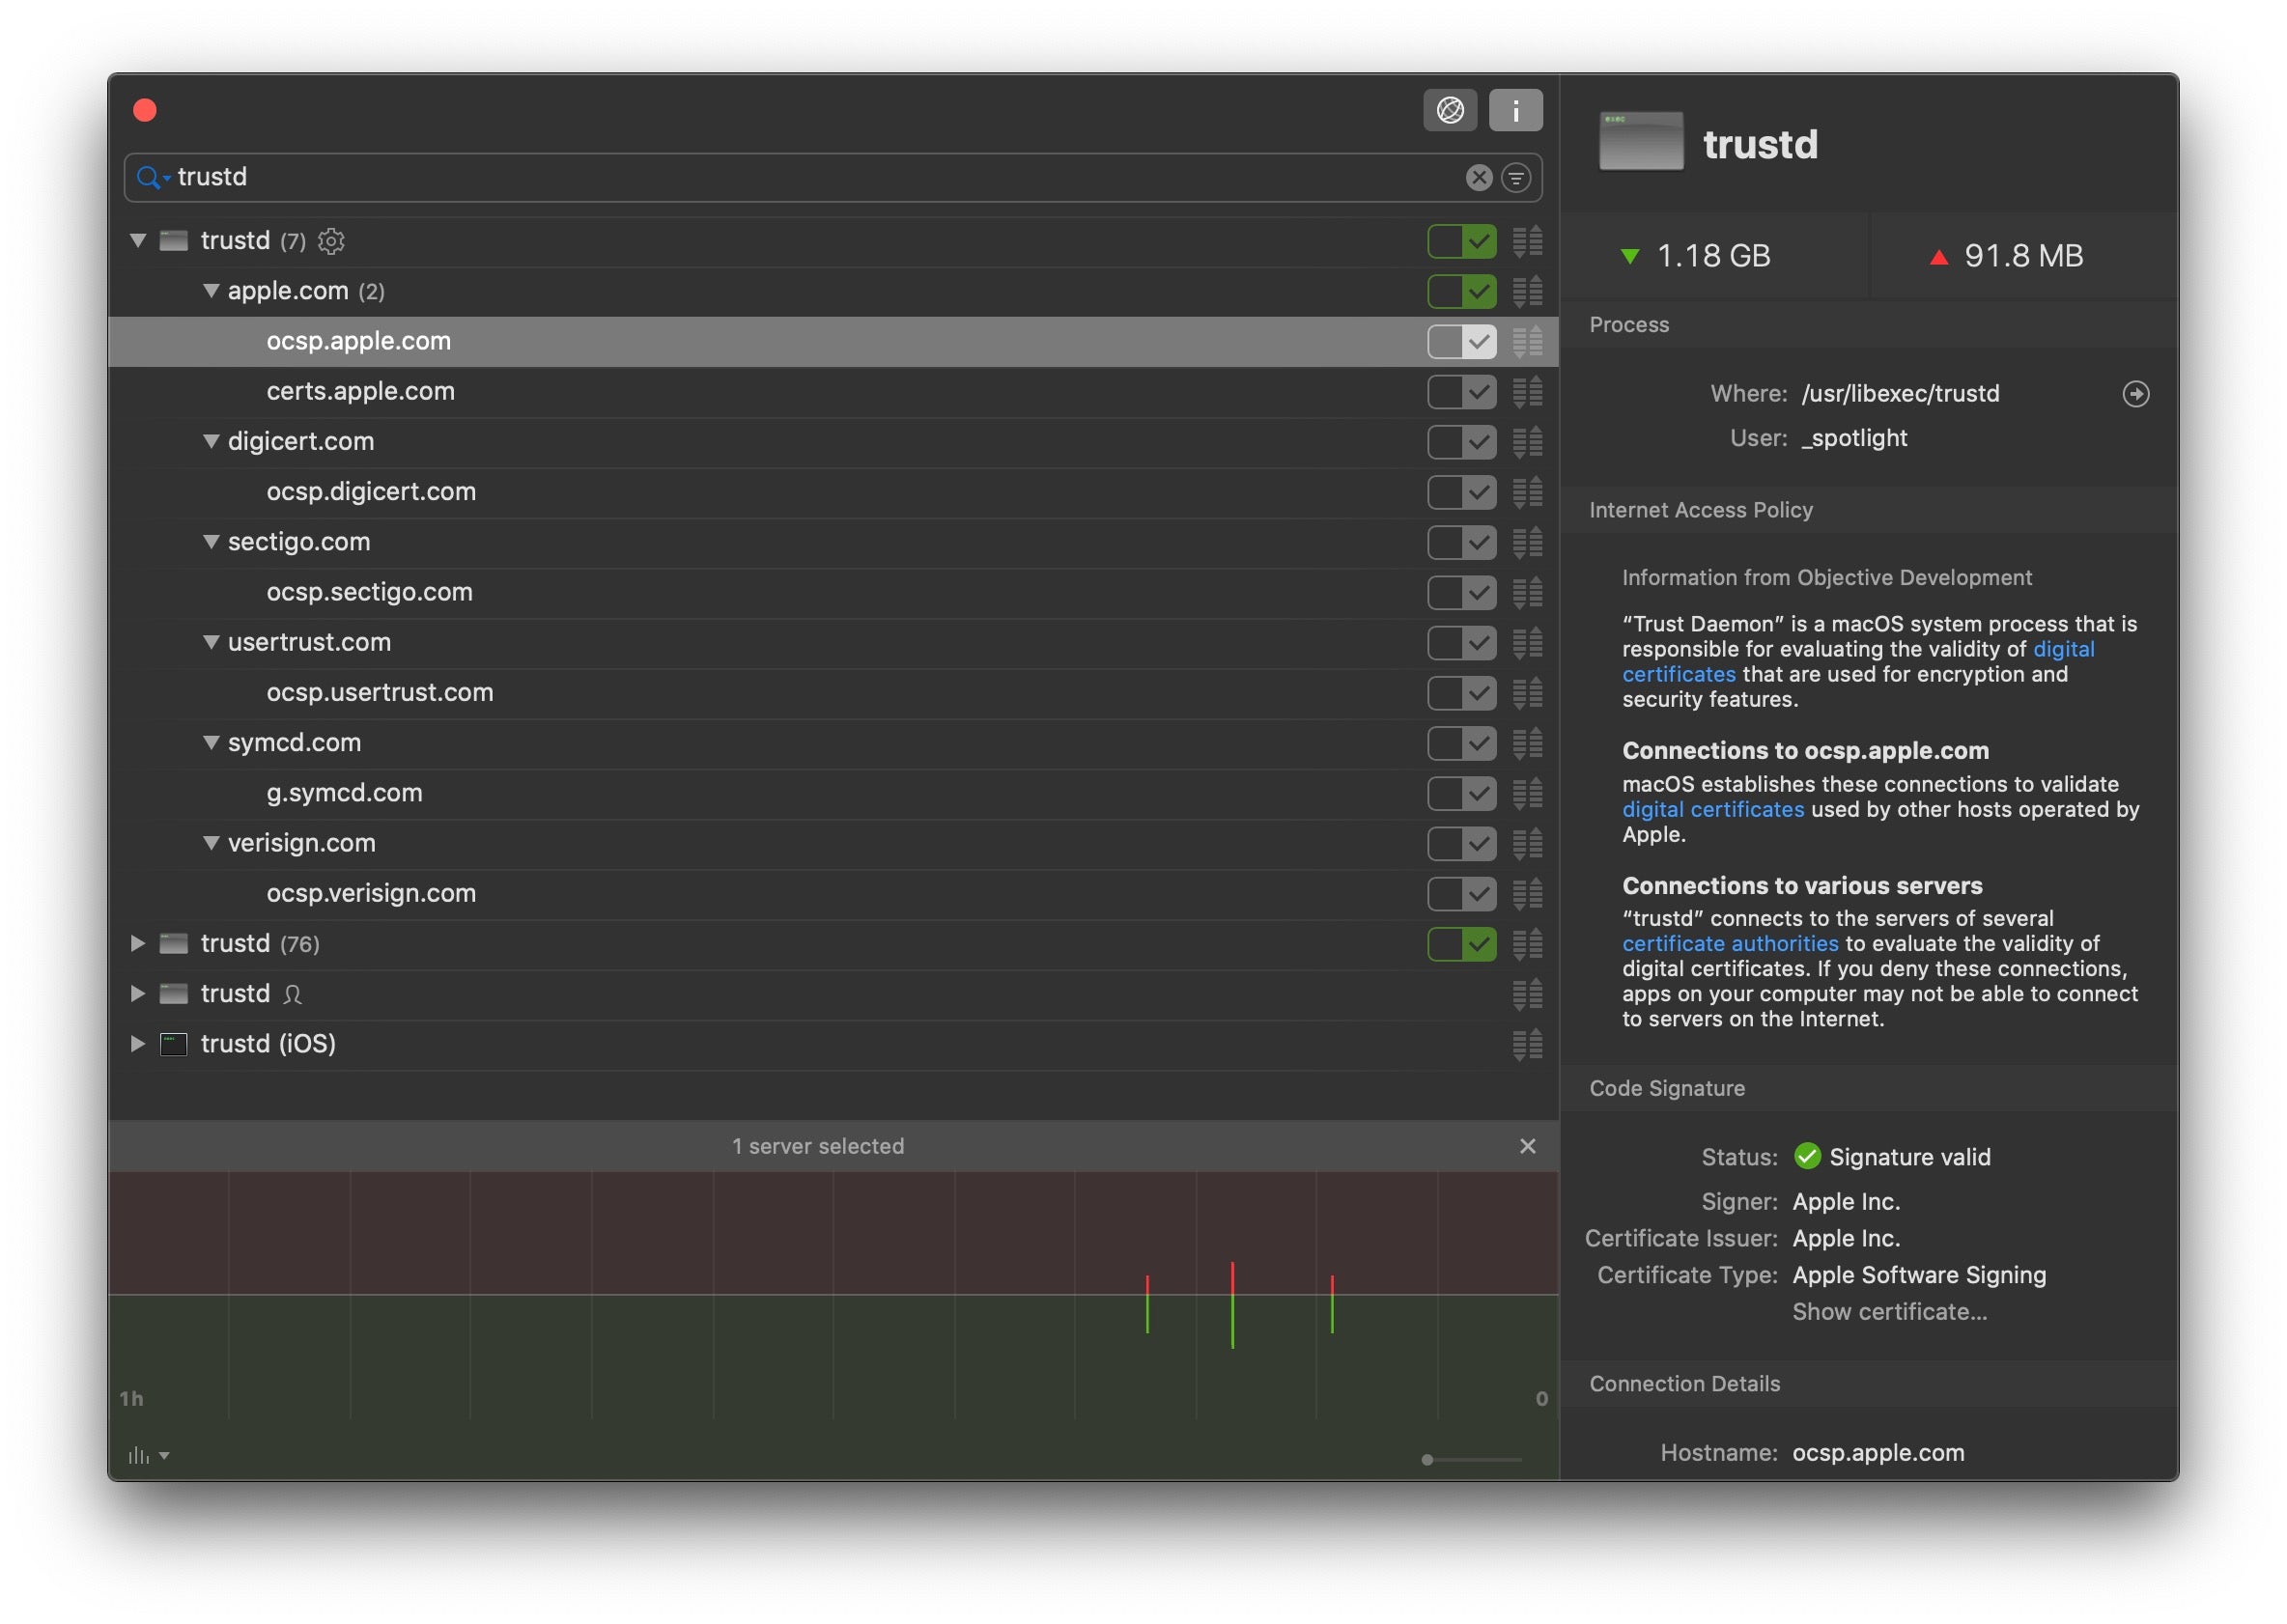The image size is (2287, 1624).
Task: Reveal /usr/libexec/trustd via arrow icon
Action: click(x=2134, y=393)
